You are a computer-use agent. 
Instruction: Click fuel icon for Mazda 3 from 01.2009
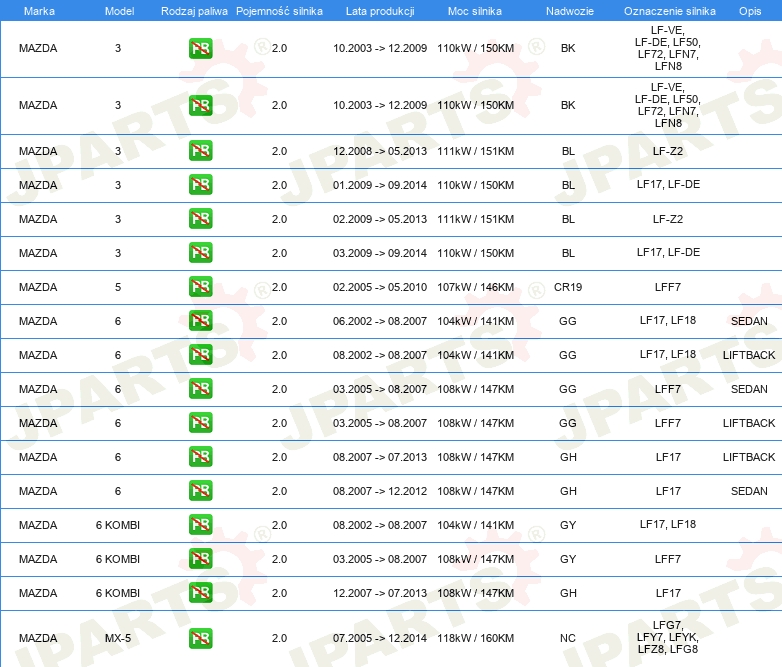pyautogui.click(x=200, y=185)
